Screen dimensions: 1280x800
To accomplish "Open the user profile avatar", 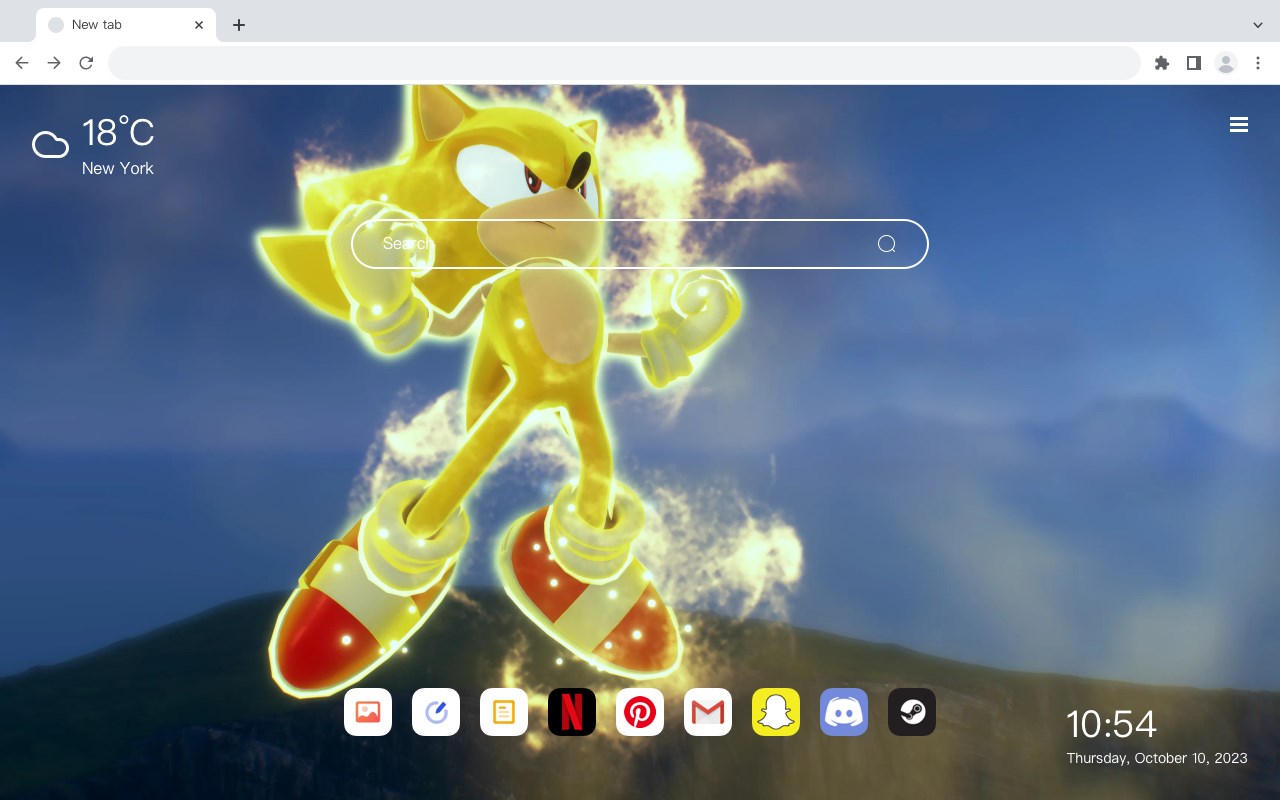I will click(1226, 63).
